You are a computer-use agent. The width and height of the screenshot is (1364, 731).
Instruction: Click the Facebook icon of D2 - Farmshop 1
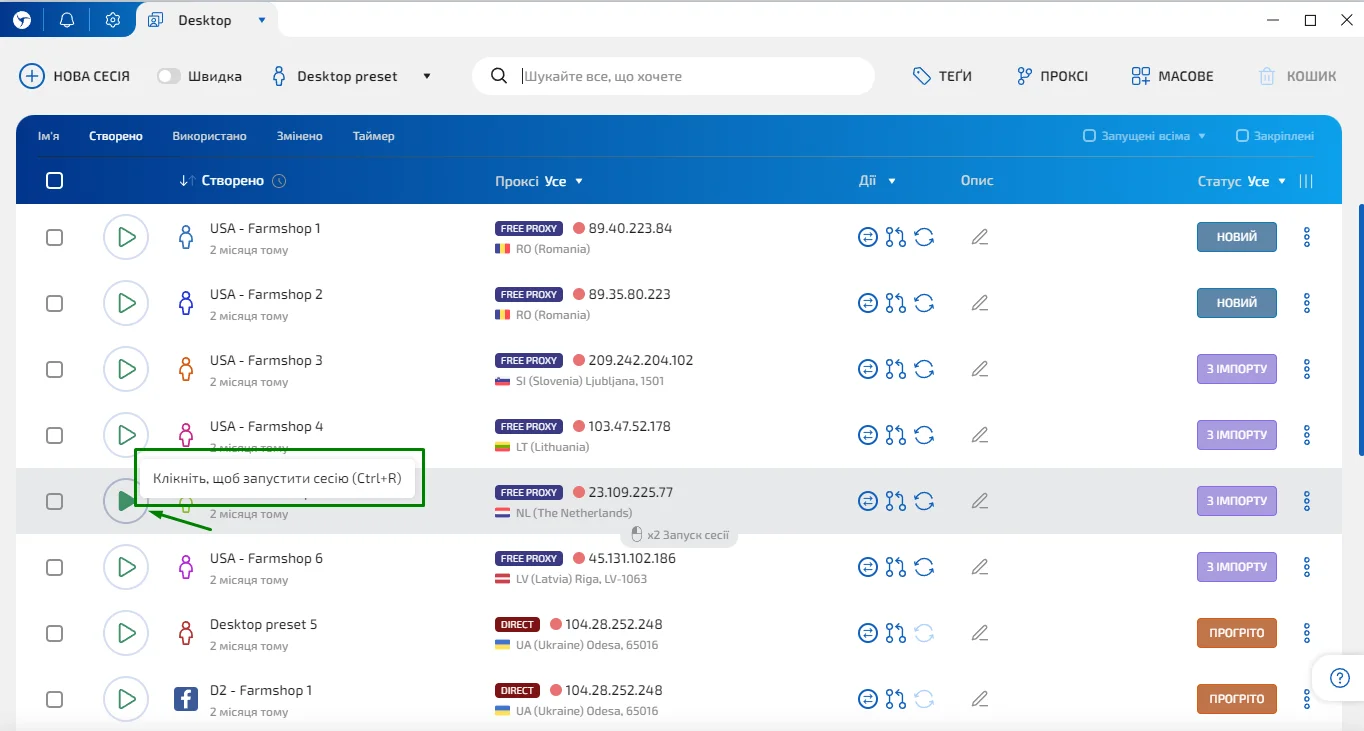point(186,699)
